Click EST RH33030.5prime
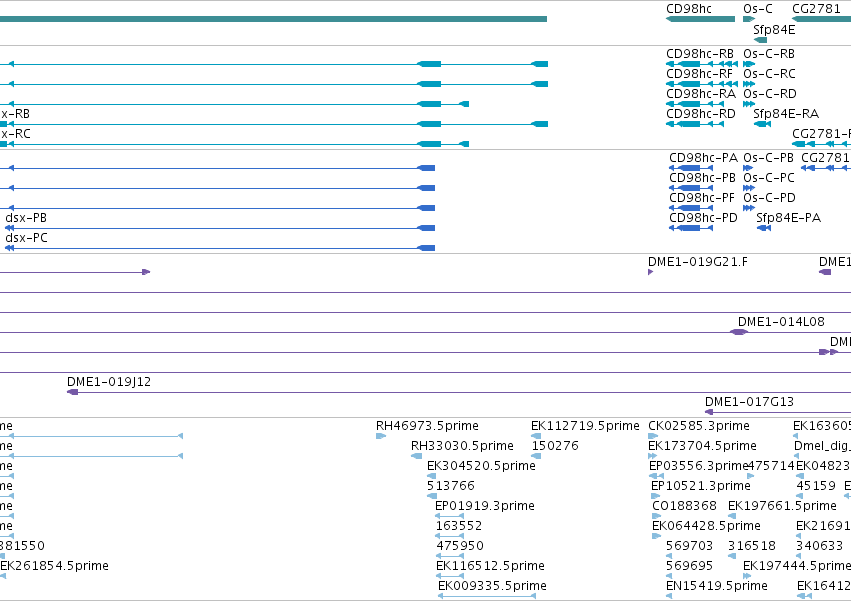The width and height of the screenshot is (851, 601). point(462,446)
